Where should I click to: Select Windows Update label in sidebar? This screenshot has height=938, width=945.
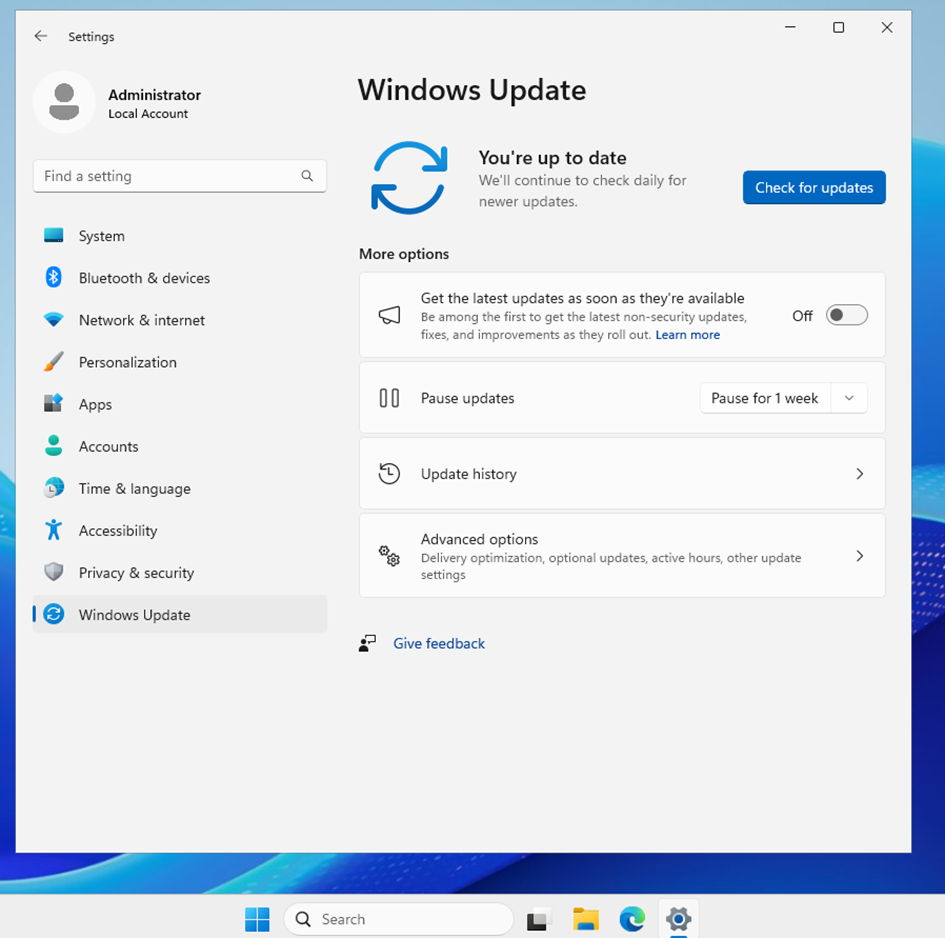134,615
